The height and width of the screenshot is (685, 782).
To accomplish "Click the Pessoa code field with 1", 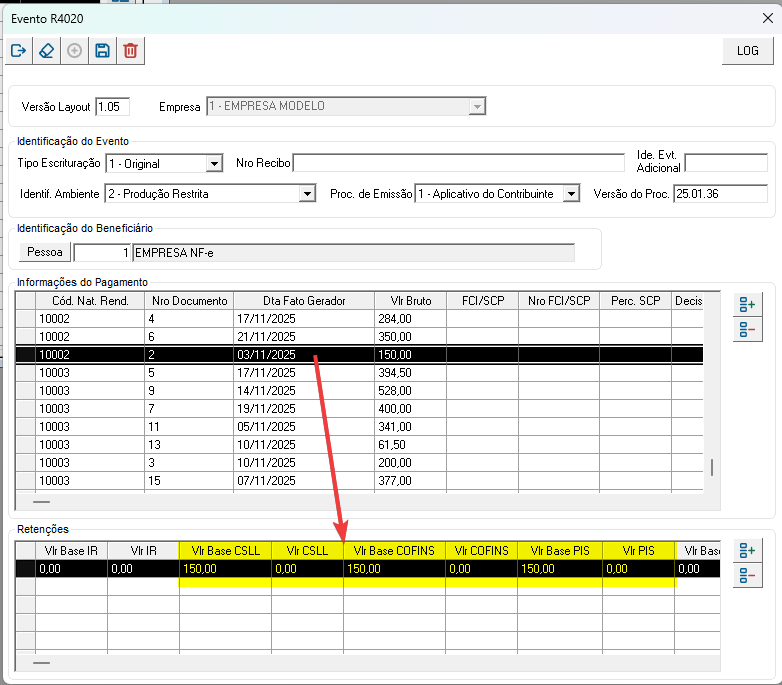I will pos(102,253).
